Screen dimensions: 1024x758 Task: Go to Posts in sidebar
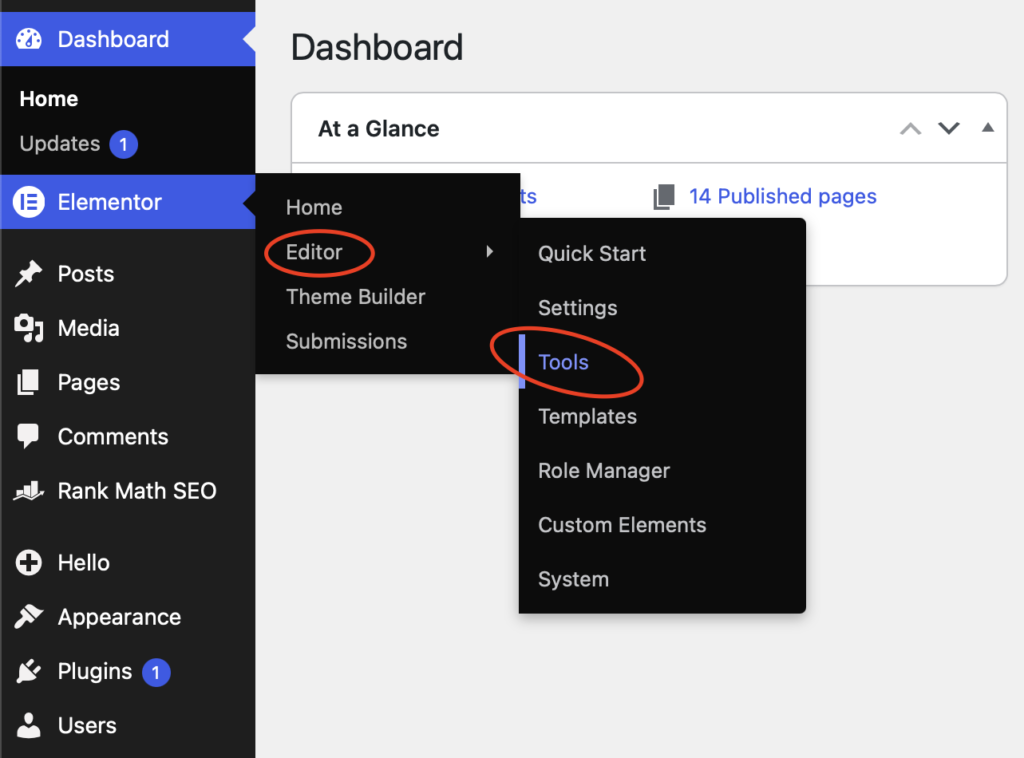pyautogui.click(x=86, y=274)
